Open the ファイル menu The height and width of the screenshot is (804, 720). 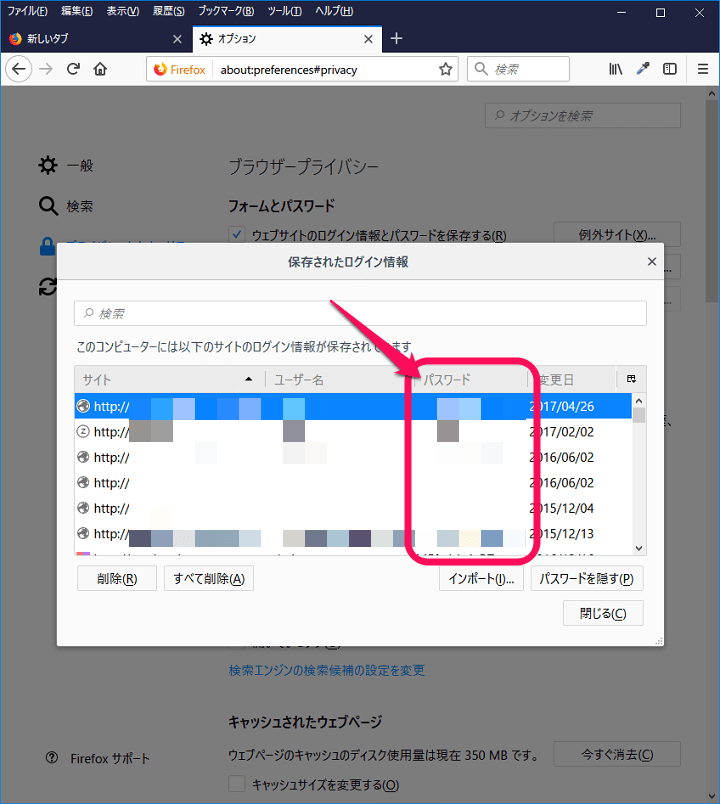click(x=27, y=11)
